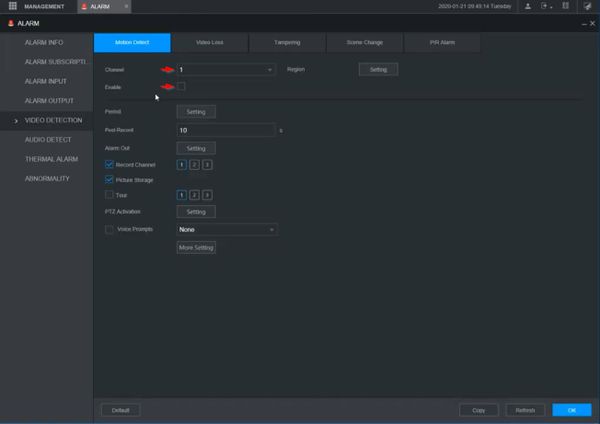Click the Period Setting button

196,112
